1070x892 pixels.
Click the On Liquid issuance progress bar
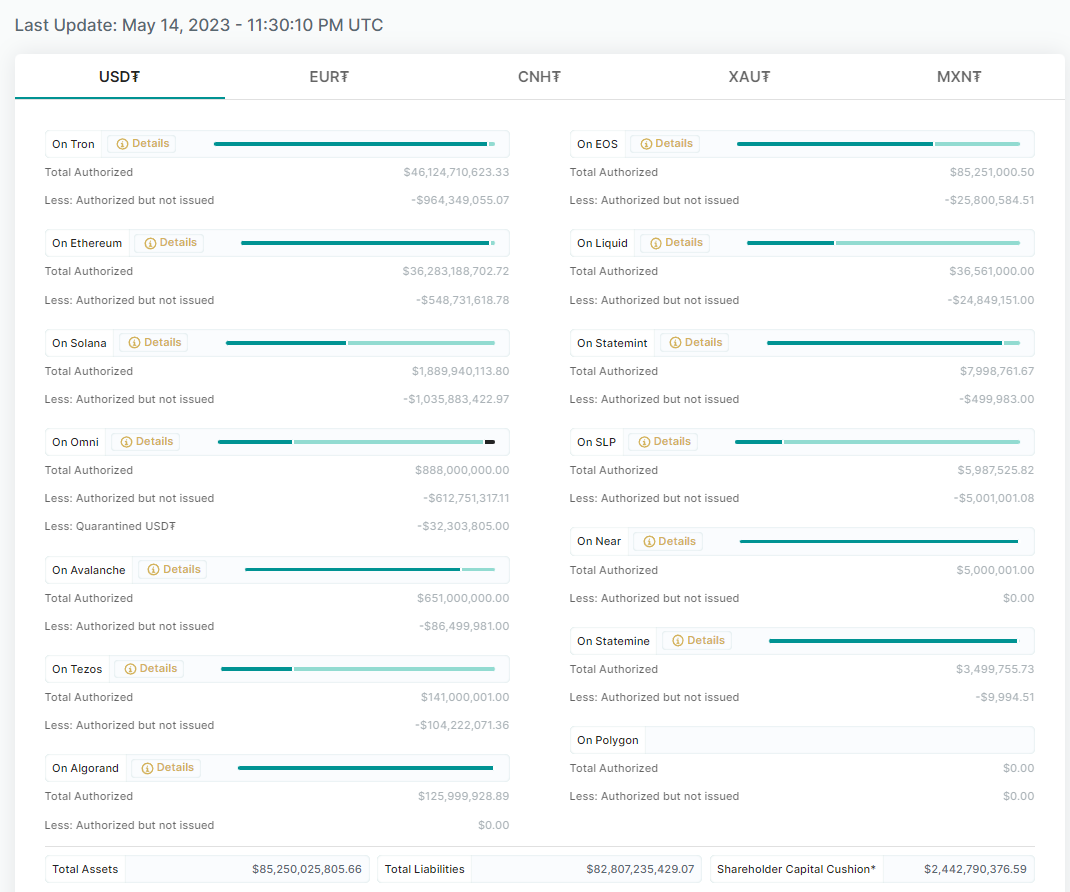click(884, 243)
